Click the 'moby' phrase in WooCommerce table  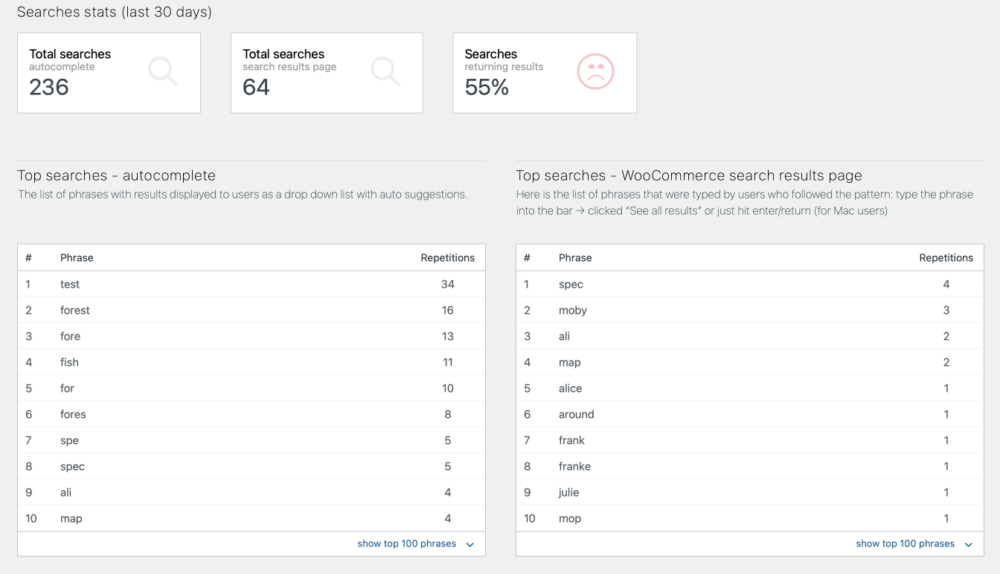pos(572,310)
